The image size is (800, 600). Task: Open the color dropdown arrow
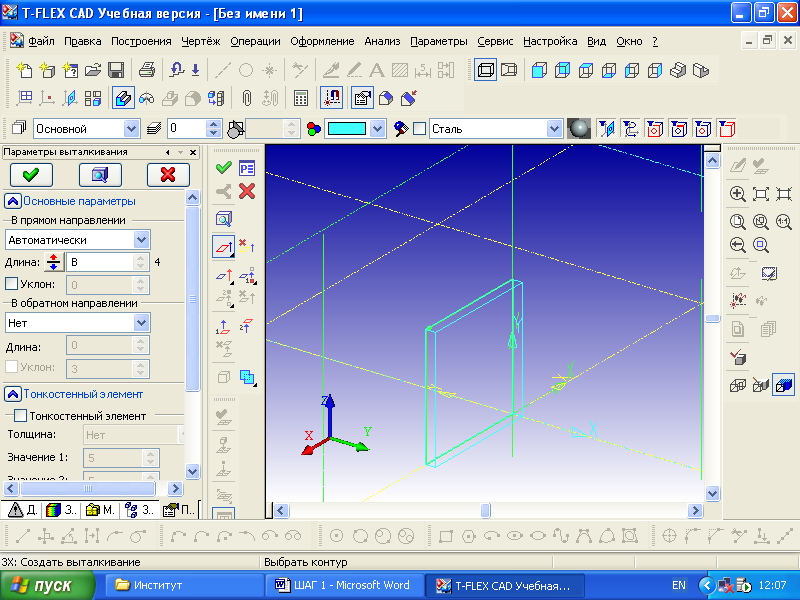[378, 129]
